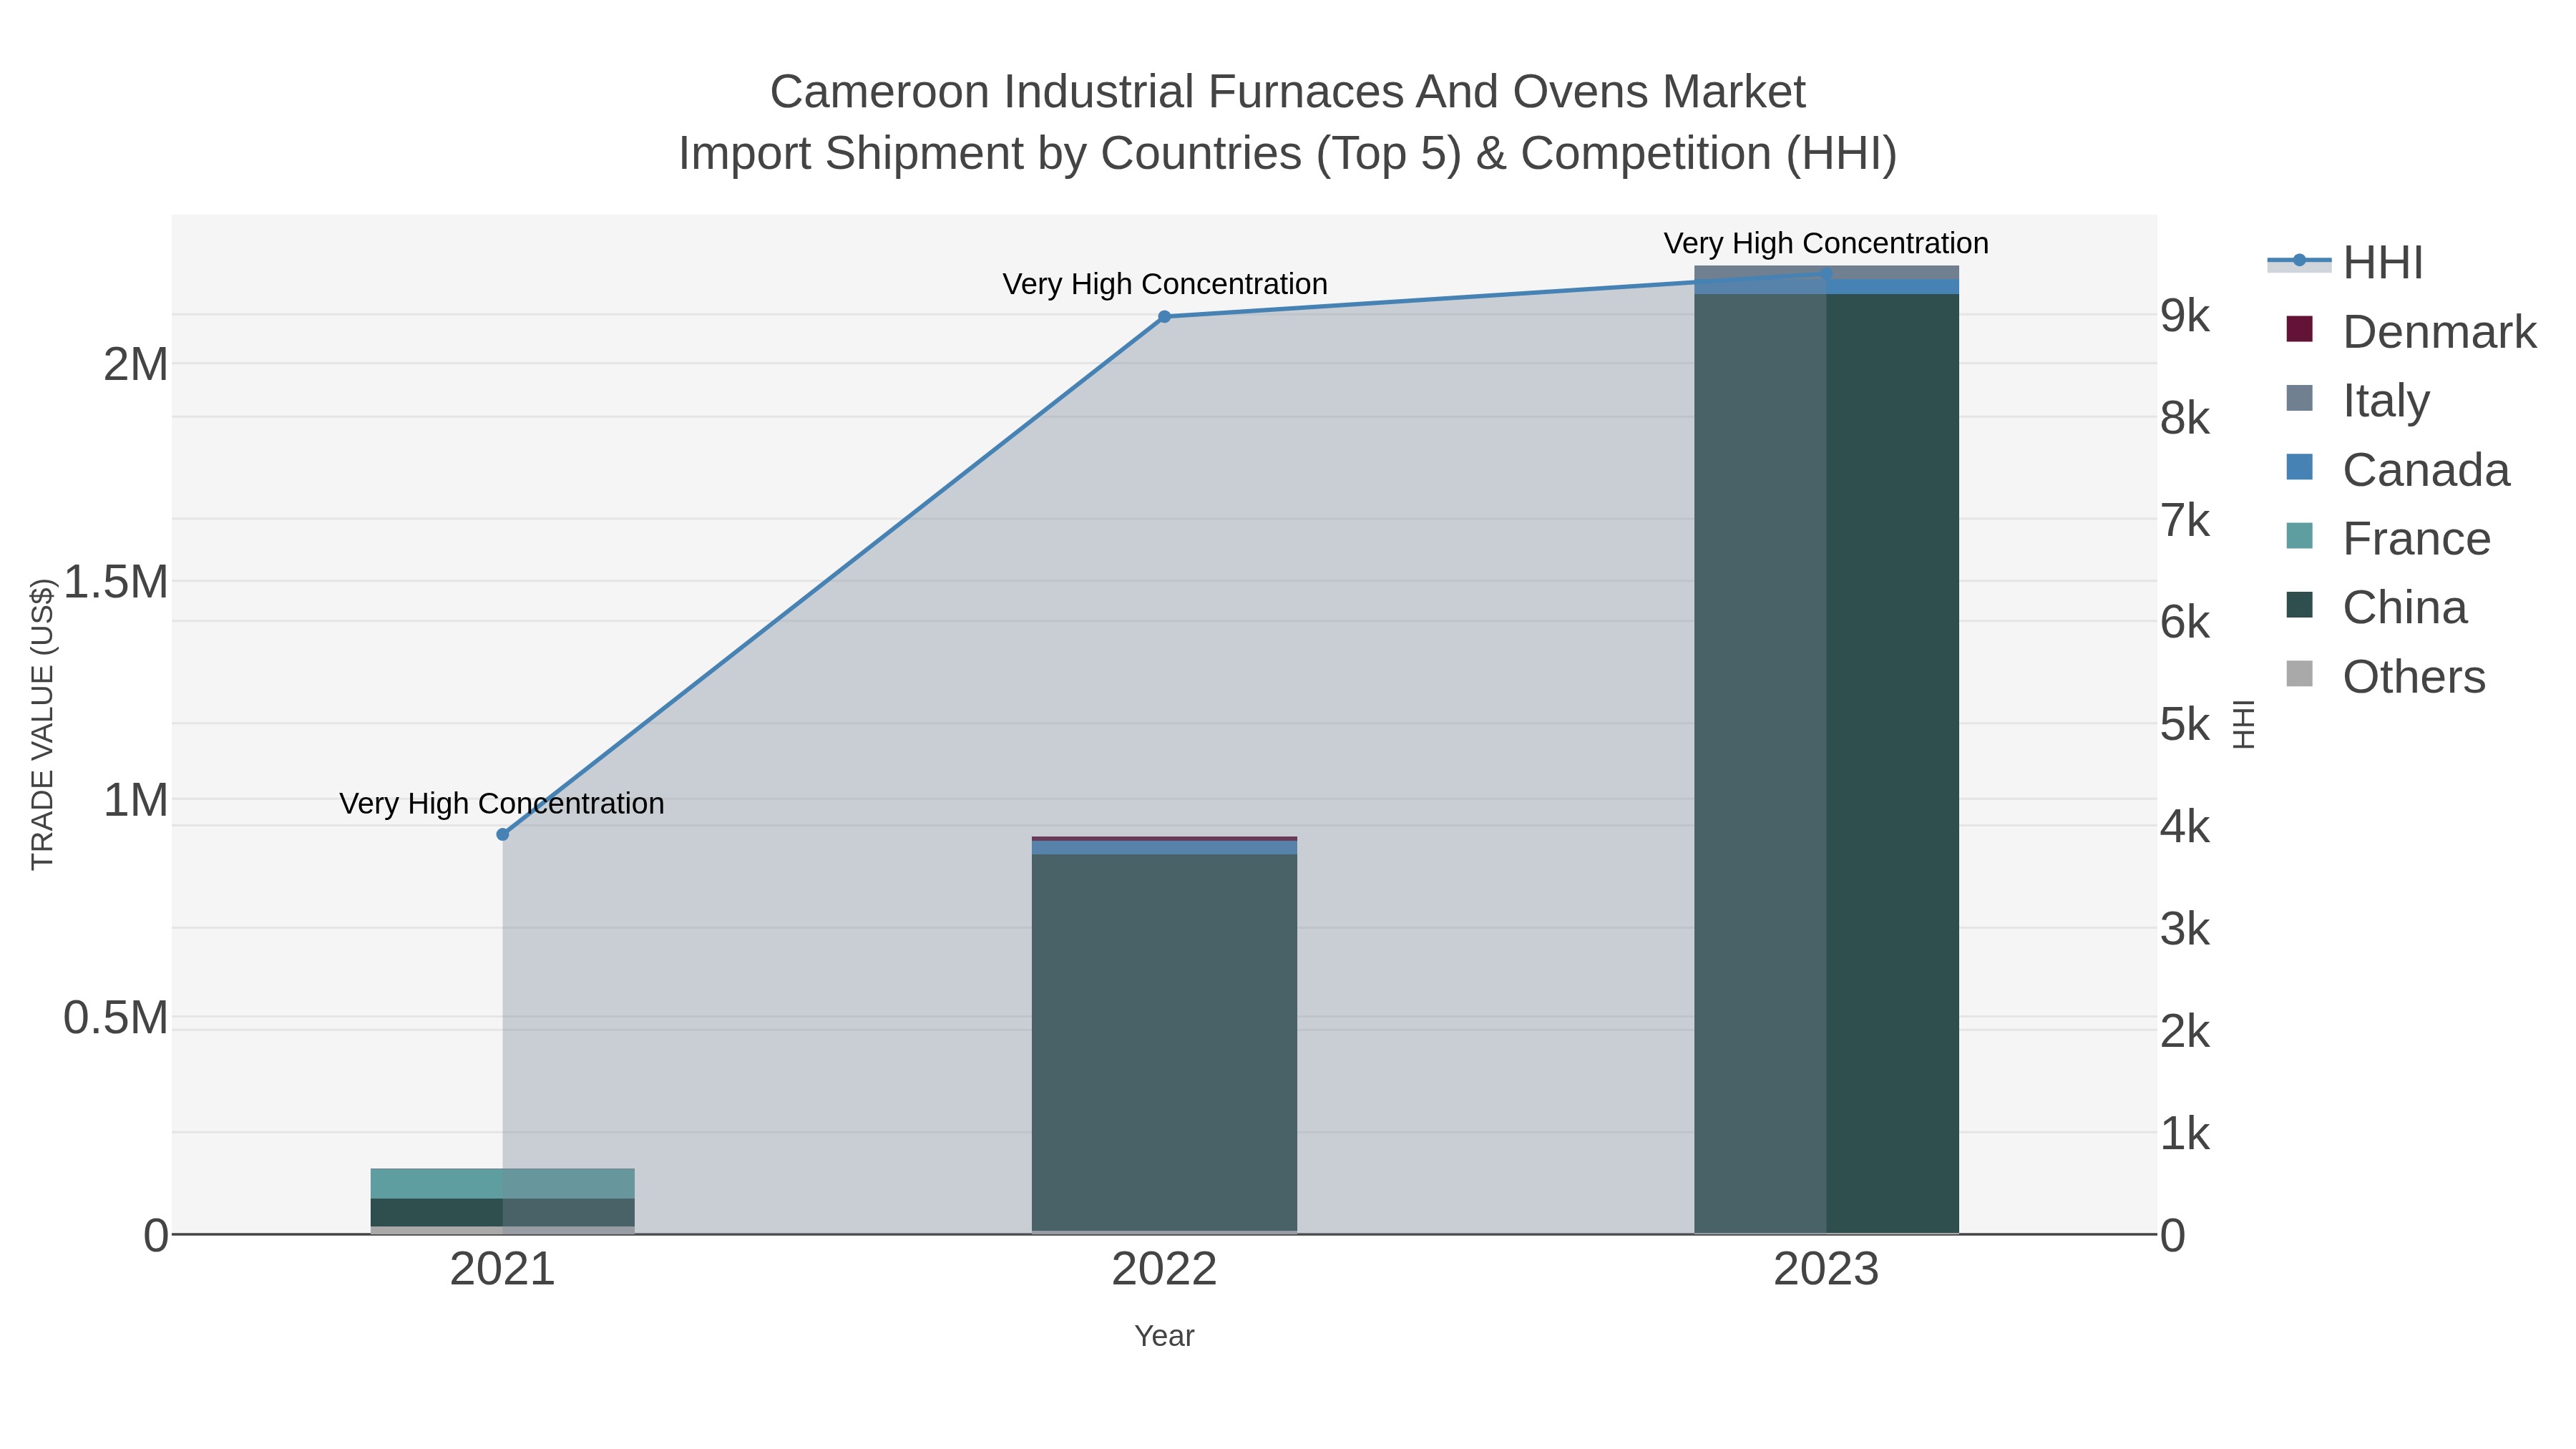Click the 2M tick on trade value axis
Image resolution: width=2576 pixels, height=1449 pixels.
136,364
